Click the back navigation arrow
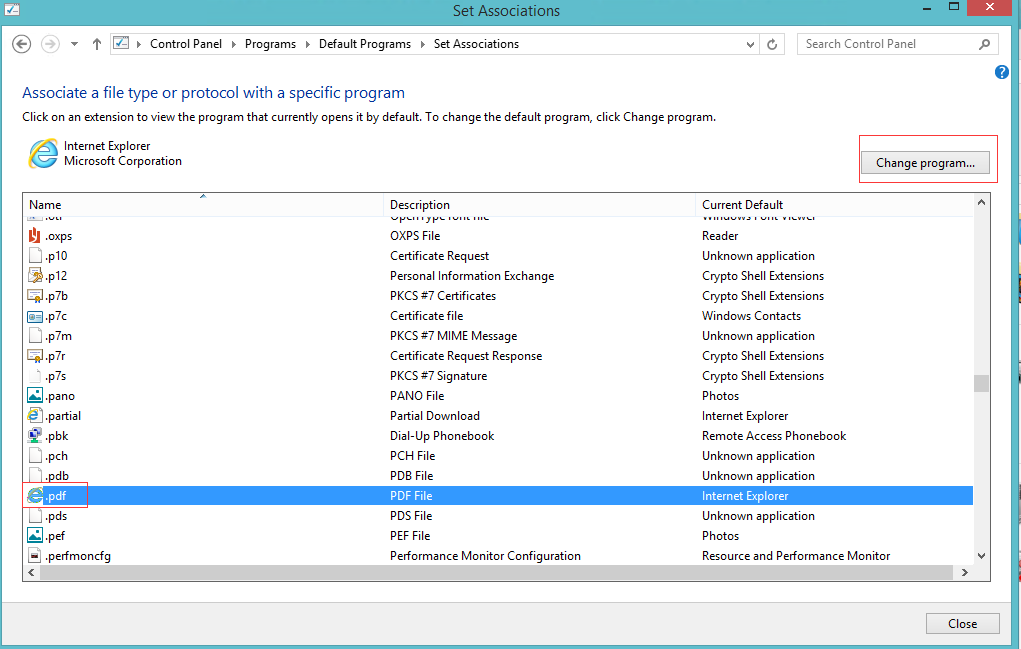The height and width of the screenshot is (649, 1021). click(x=21, y=44)
